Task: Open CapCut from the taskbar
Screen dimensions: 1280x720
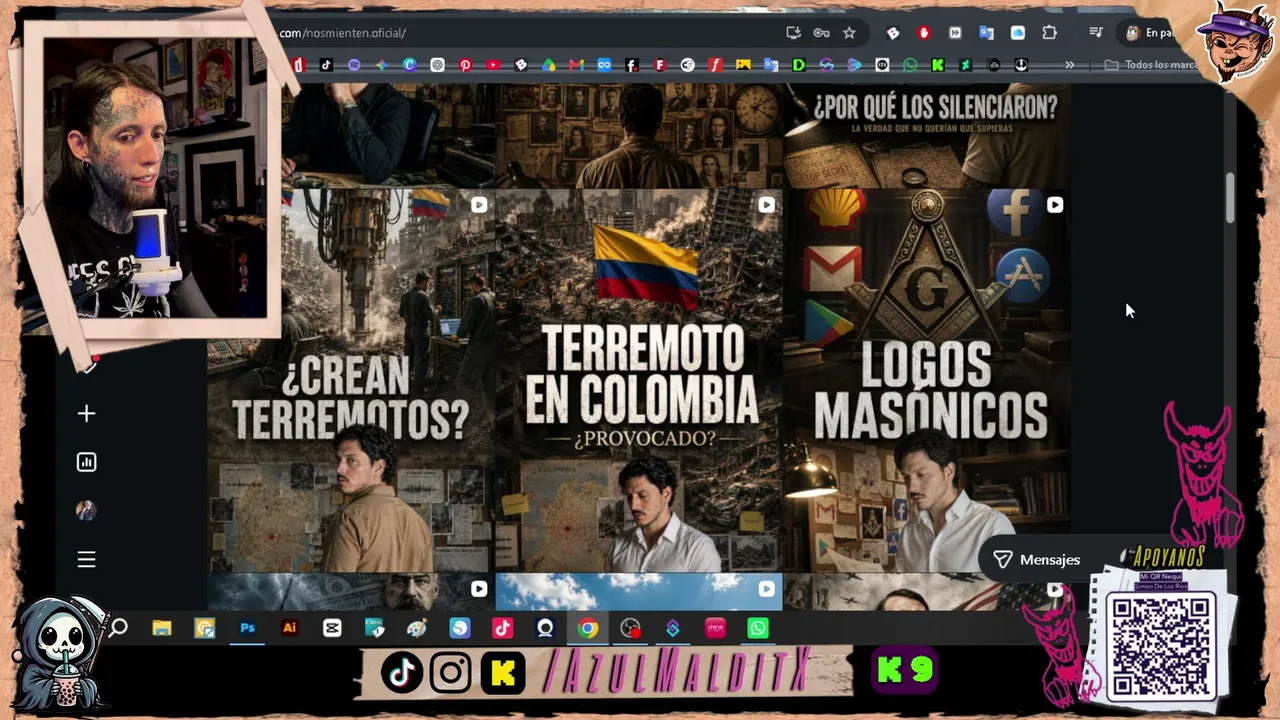Action: (x=332, y=628)
